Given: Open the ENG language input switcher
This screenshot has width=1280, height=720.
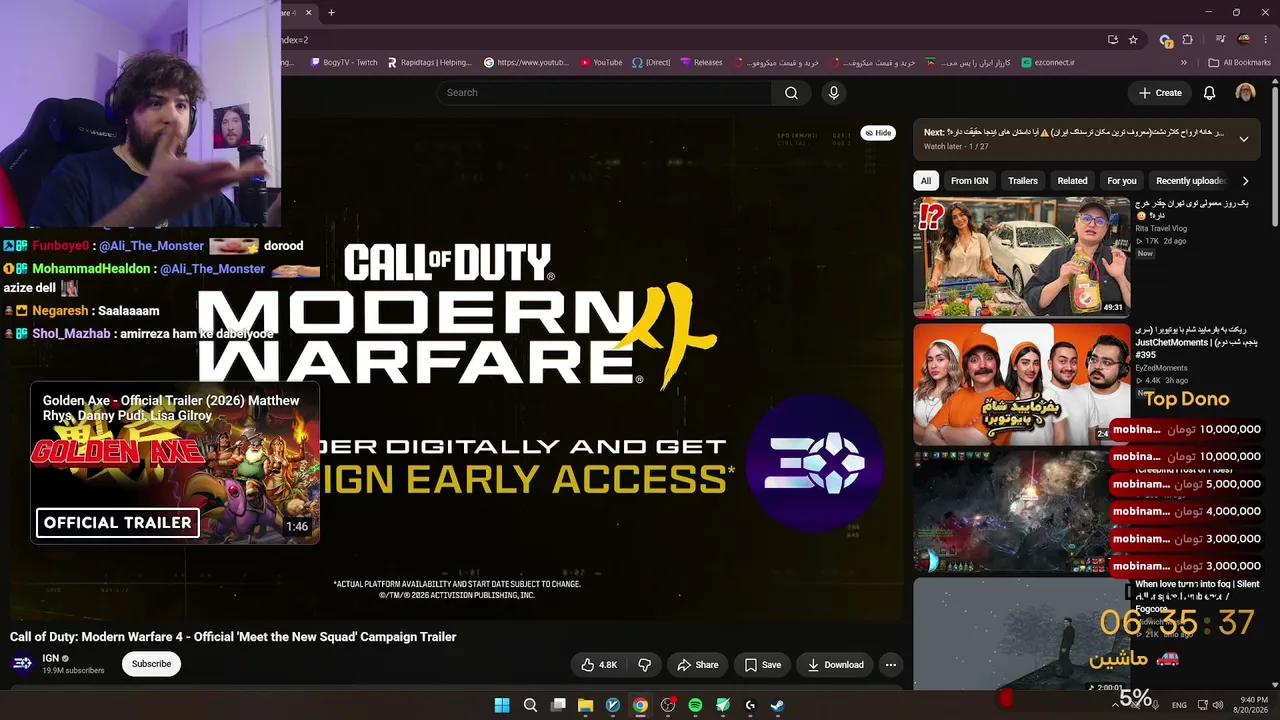Looking at the screenshot, I should point(1179,705).
